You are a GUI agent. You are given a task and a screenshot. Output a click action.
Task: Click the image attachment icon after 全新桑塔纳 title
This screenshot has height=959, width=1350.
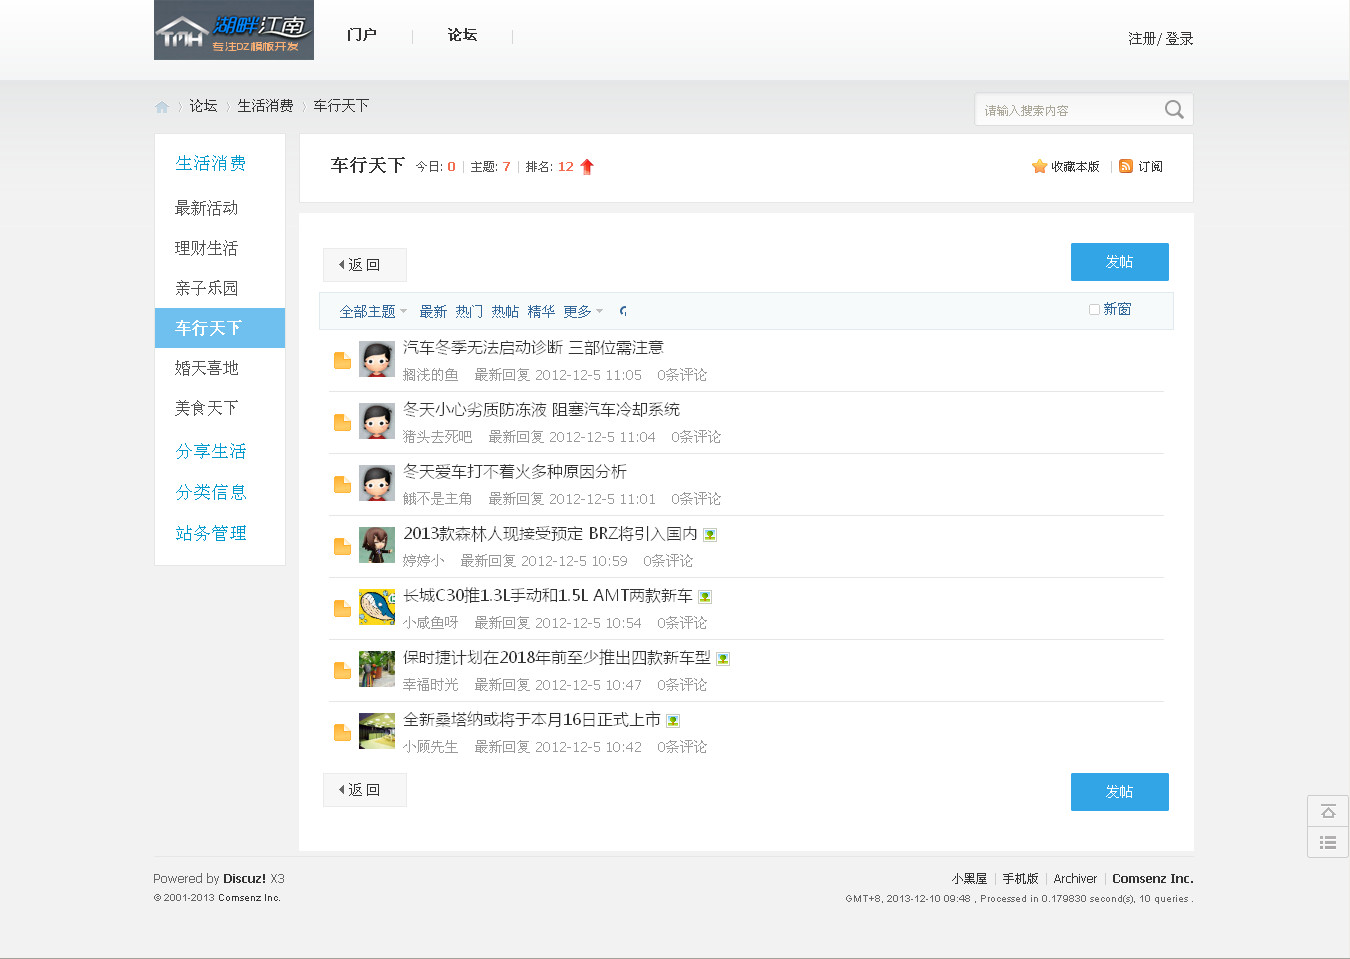(673, 721)
